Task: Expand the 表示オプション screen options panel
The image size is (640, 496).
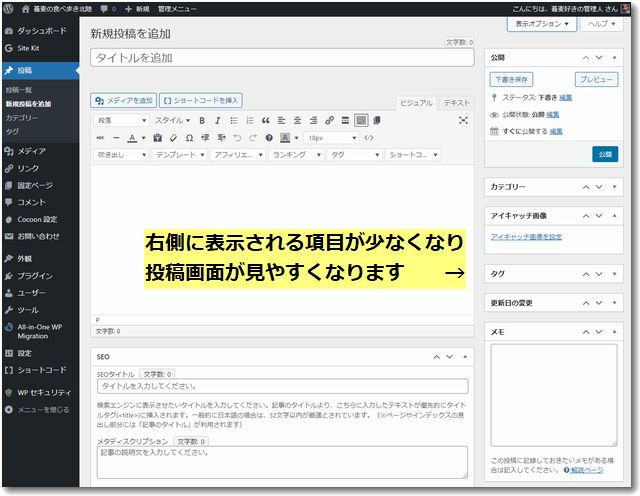Action: 545,22
